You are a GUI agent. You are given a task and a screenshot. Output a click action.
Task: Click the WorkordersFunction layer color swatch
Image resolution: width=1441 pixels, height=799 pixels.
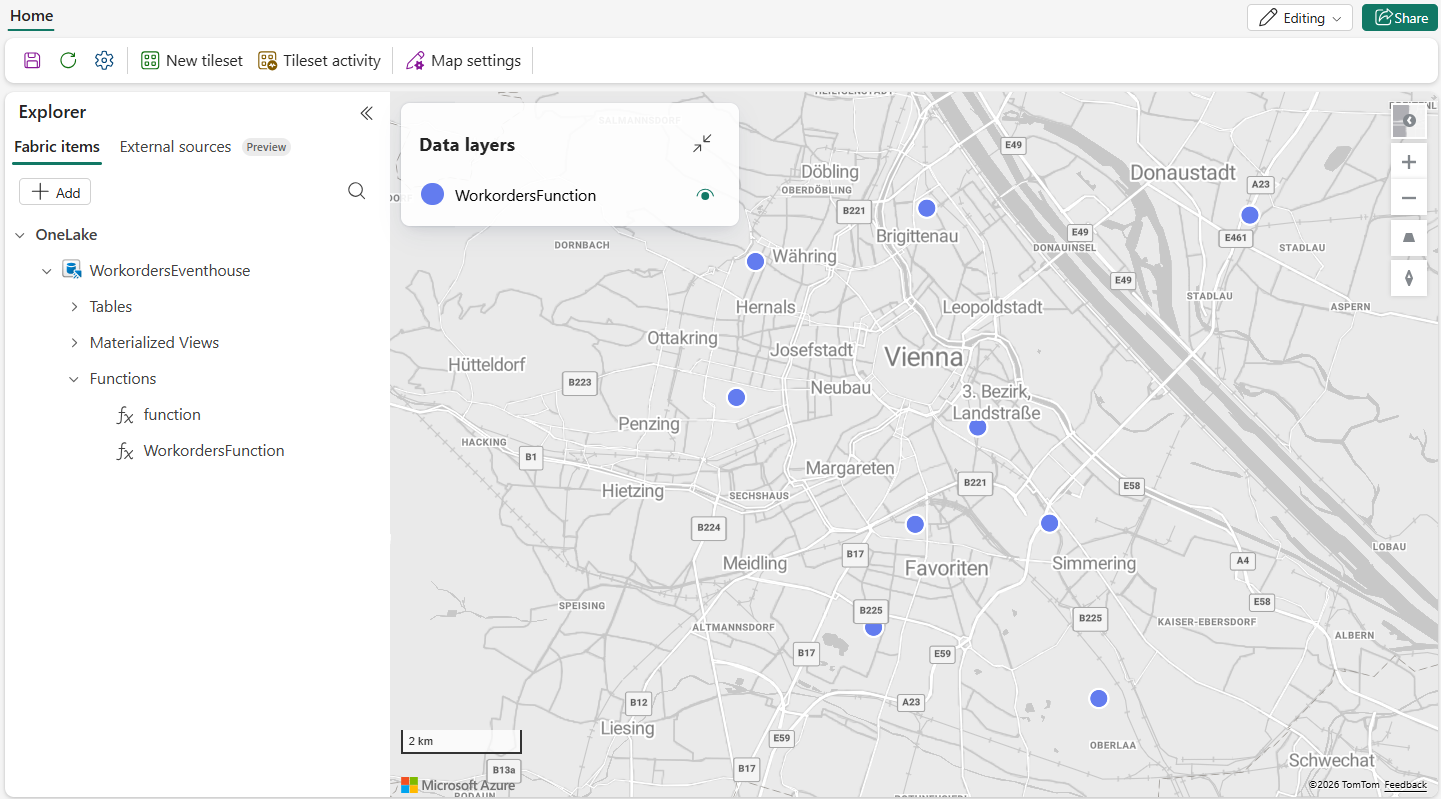pyautogui.click(x=432, y=195)
